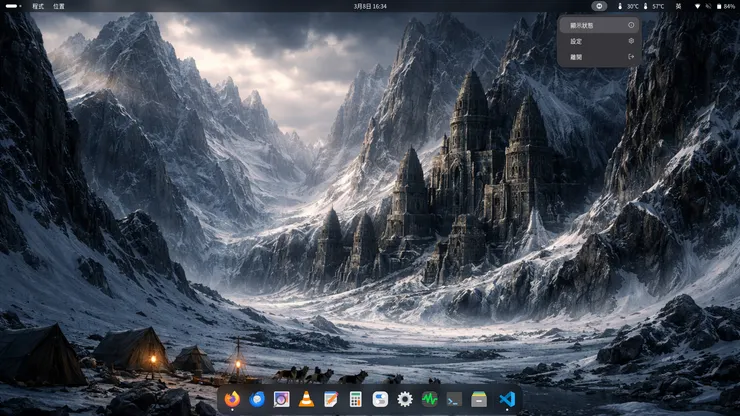
Task: Open the system menu via battery indicator
Action: coord(723,6)
